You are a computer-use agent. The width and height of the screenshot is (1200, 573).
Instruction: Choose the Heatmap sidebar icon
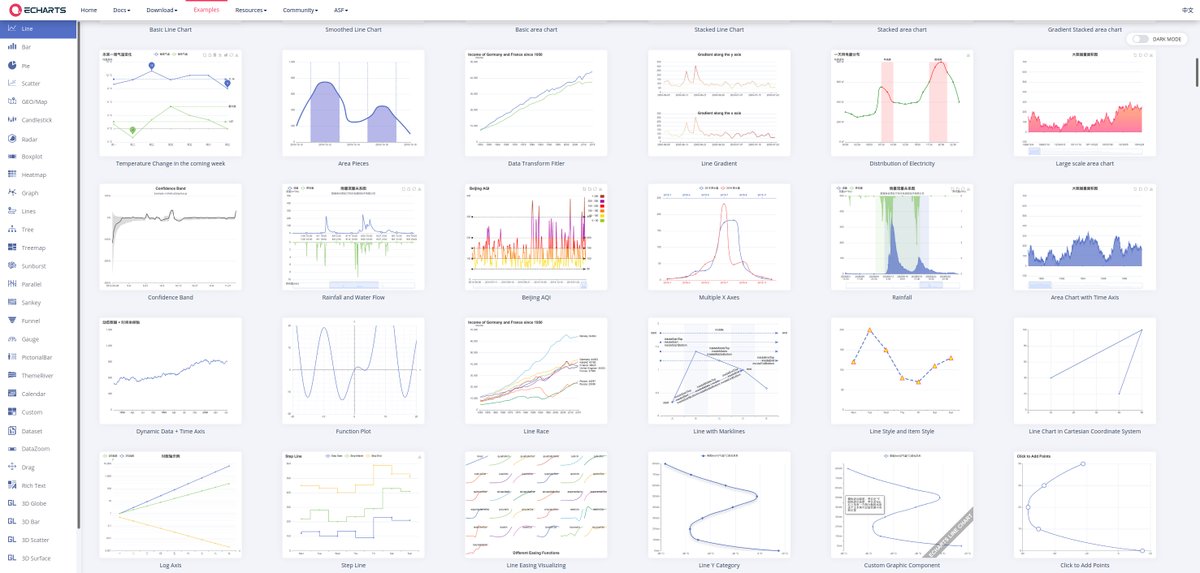coord(10,174)
